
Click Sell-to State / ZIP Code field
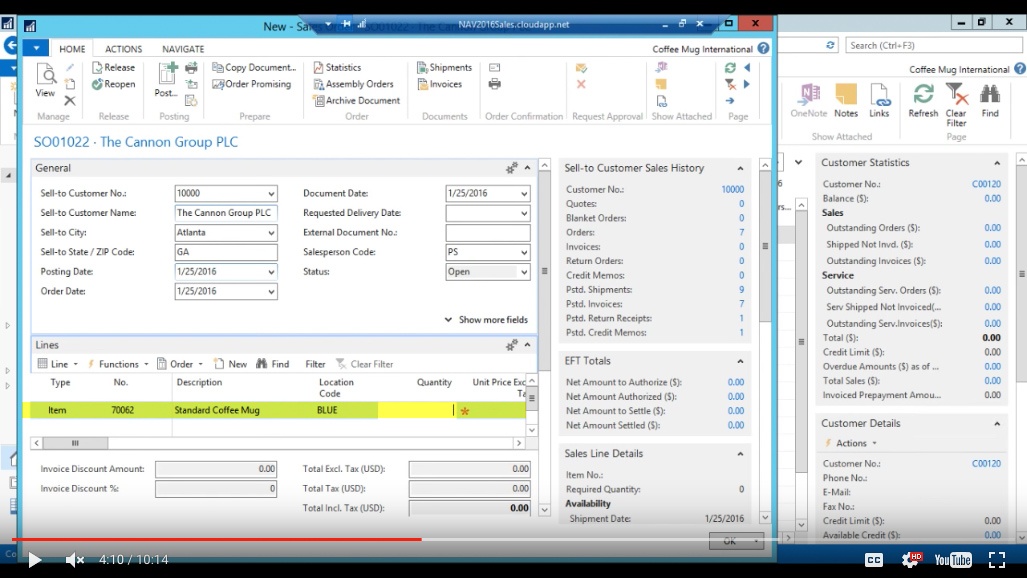[226, 252]
